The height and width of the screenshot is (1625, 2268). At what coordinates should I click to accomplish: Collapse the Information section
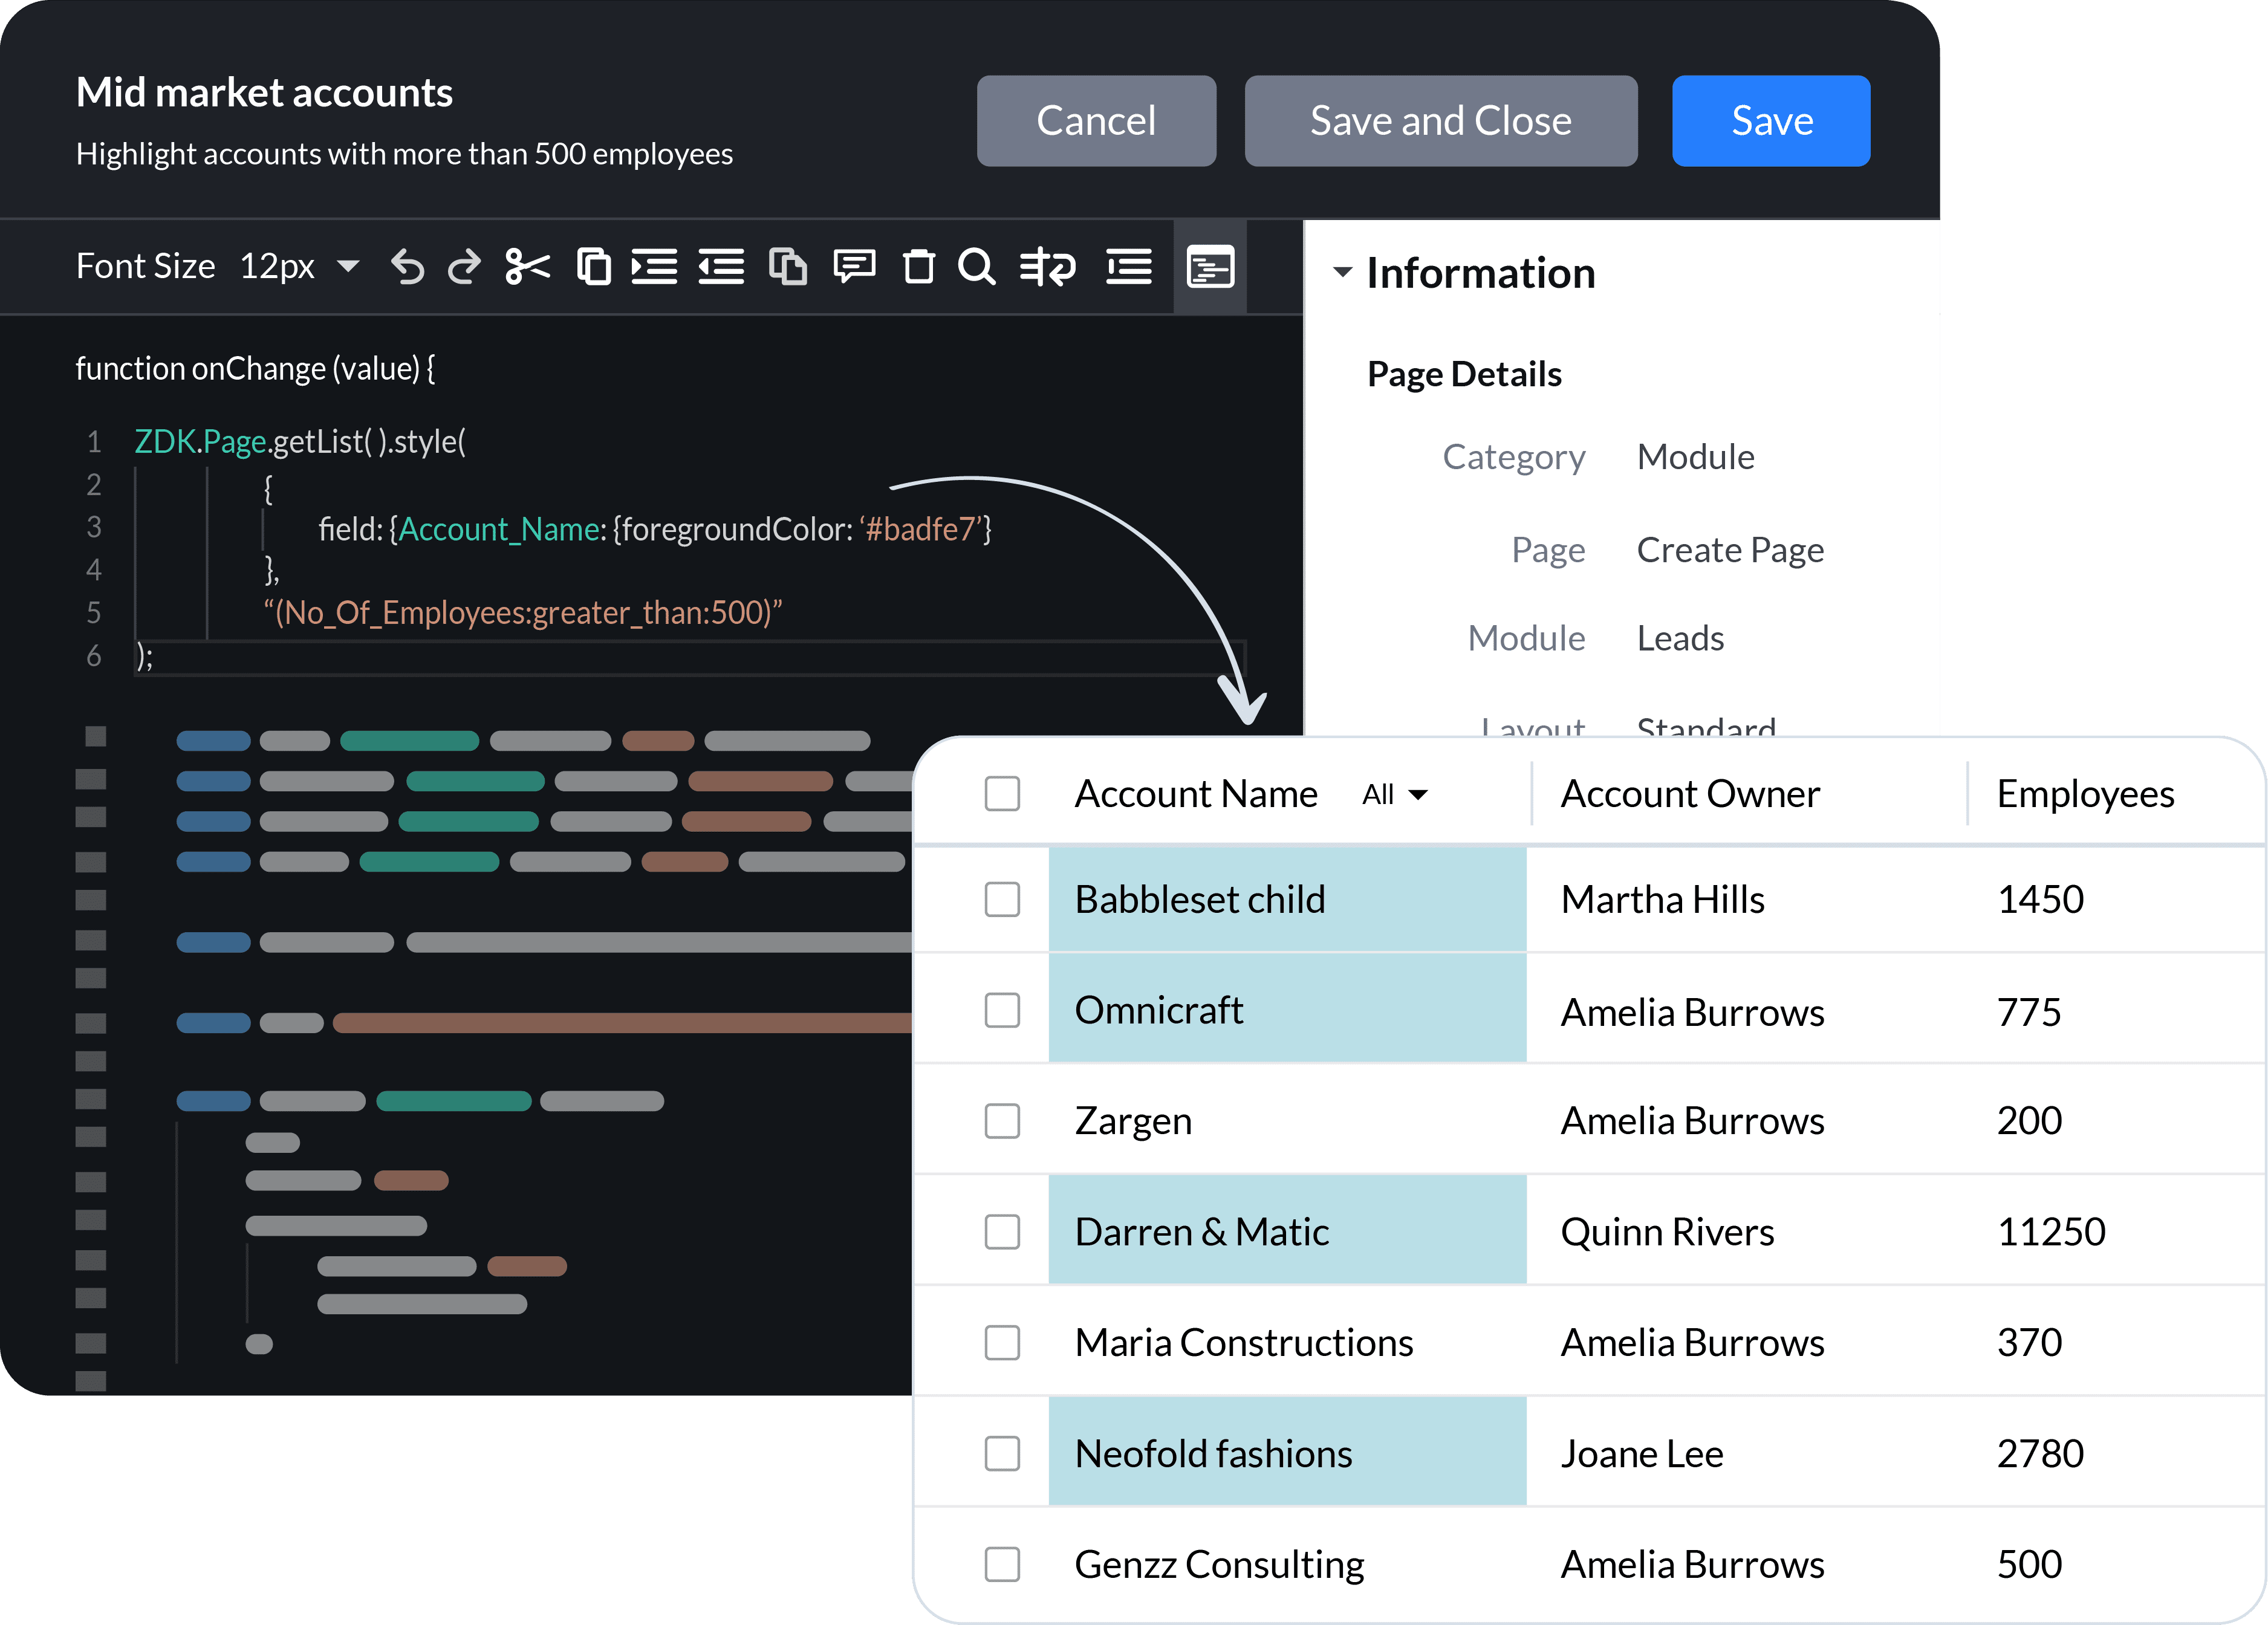1343,272
